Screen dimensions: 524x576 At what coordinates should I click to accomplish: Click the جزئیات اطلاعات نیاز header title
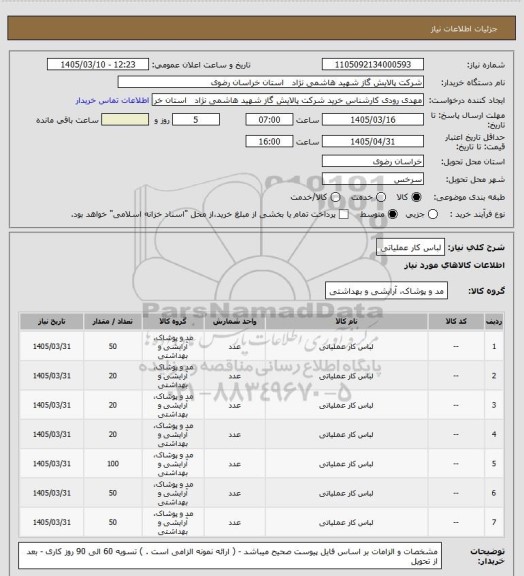pos(464,29)
